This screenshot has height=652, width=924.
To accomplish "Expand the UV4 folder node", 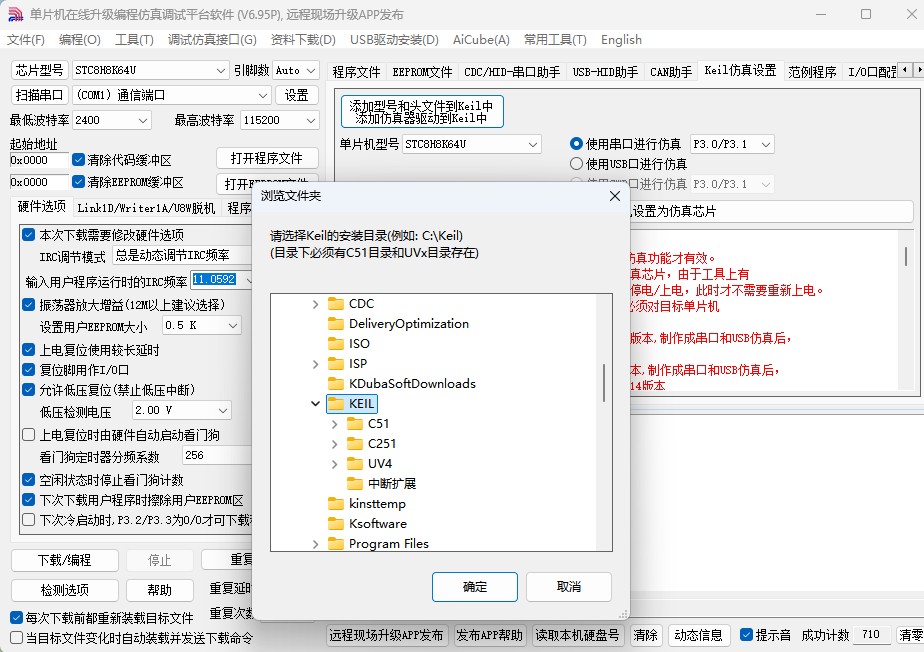I will point(335,464).
